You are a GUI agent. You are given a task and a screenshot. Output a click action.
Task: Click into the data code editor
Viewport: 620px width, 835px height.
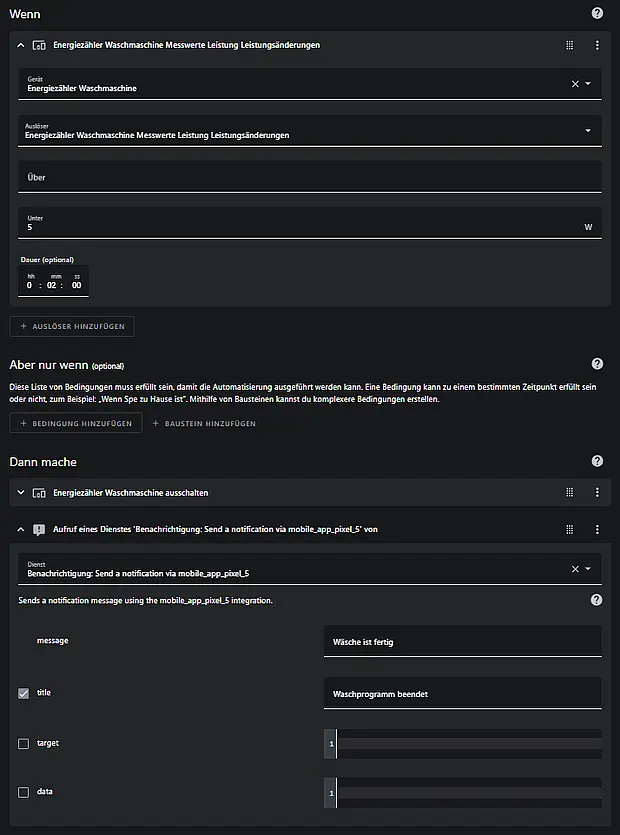[x=463, y=793]
